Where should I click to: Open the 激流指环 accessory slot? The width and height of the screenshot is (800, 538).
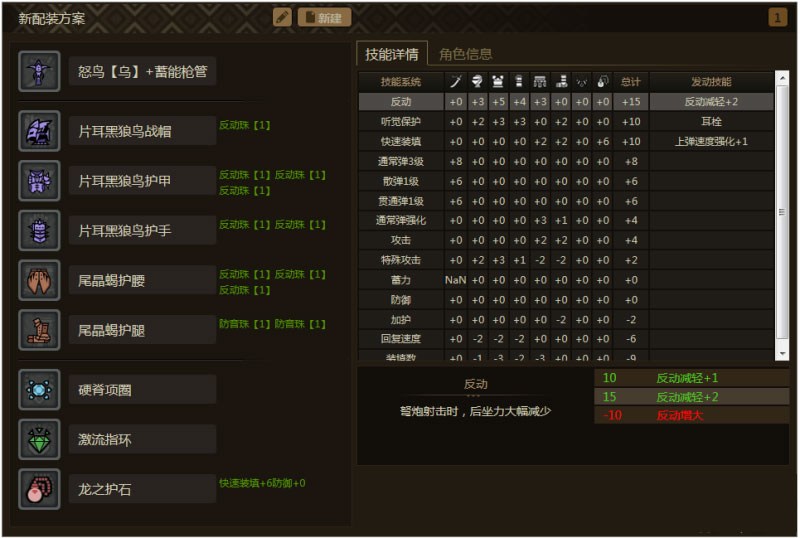point(142,439)
